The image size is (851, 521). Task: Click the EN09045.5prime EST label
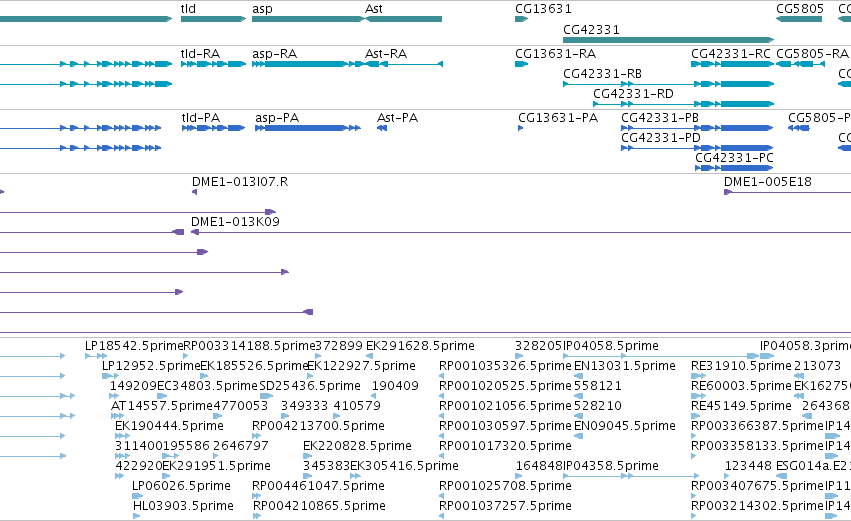pyautogui.click(x=625, y=426)
